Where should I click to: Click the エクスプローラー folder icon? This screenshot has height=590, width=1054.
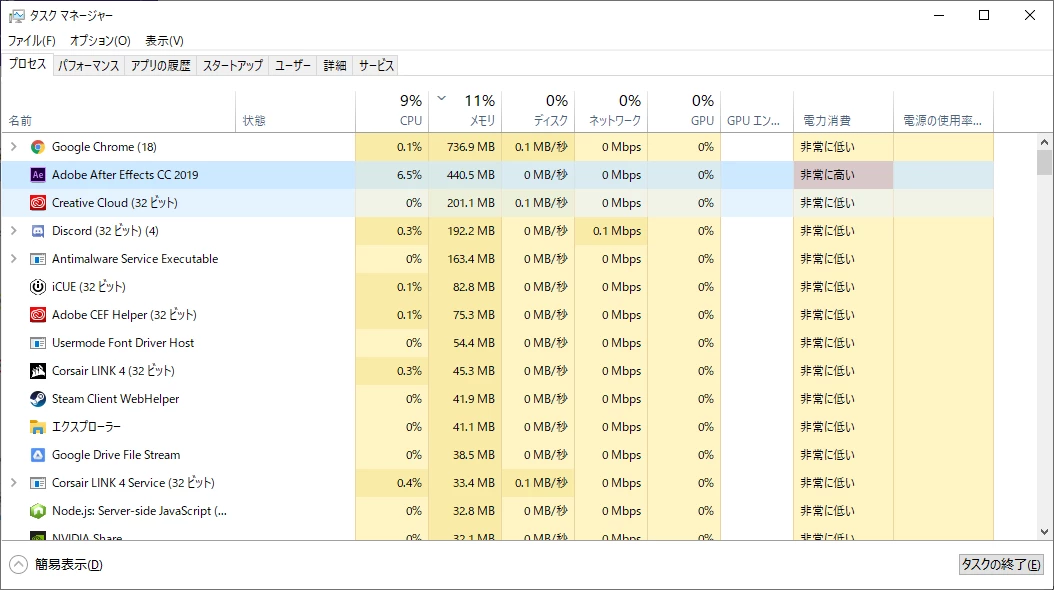click(38, 427)
